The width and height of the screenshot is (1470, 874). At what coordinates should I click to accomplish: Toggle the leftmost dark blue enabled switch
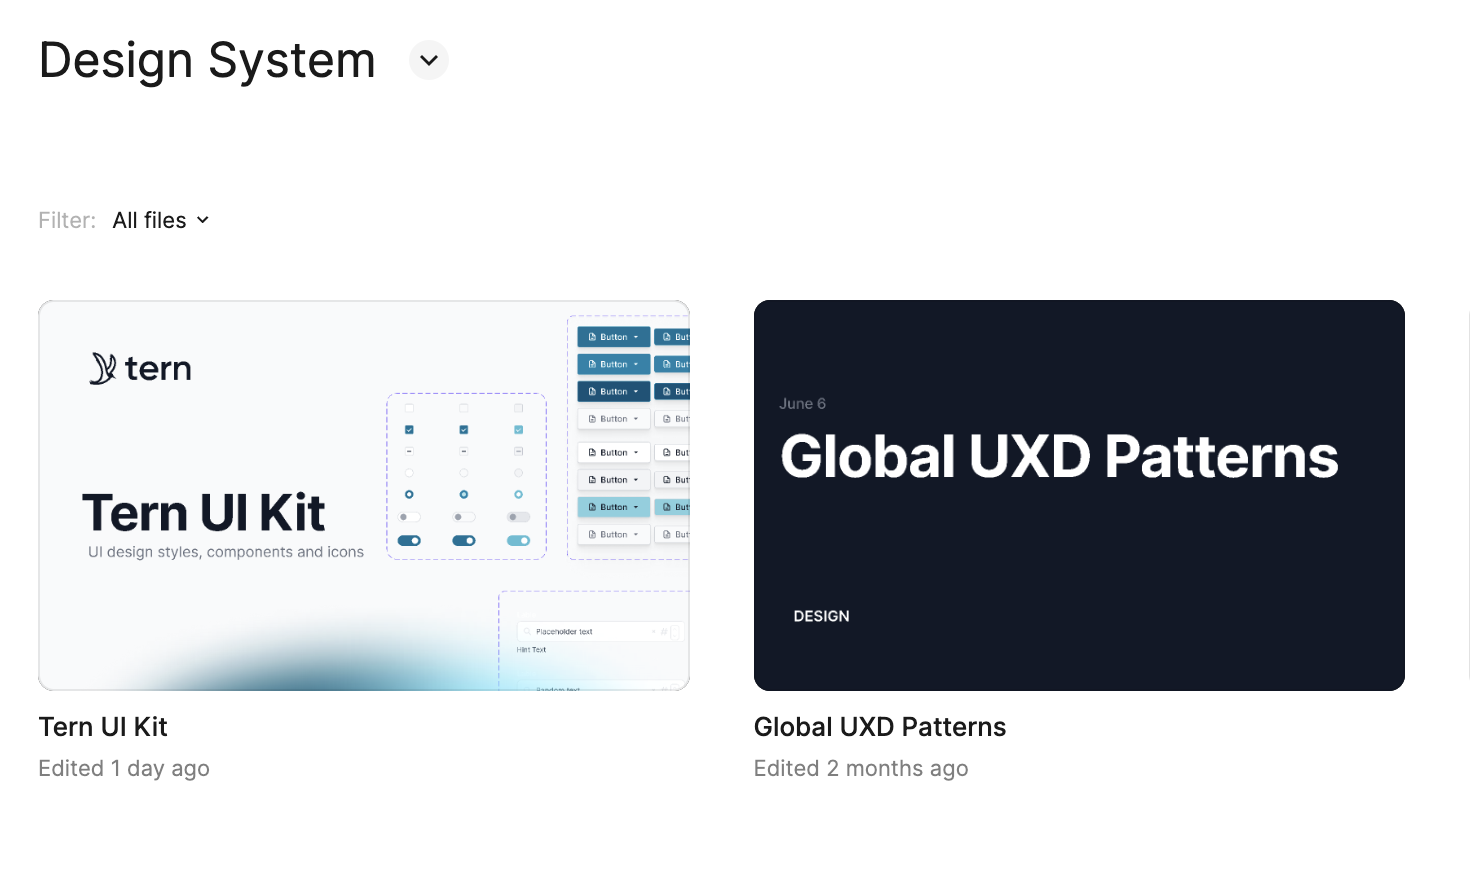[x=409, y=540]
